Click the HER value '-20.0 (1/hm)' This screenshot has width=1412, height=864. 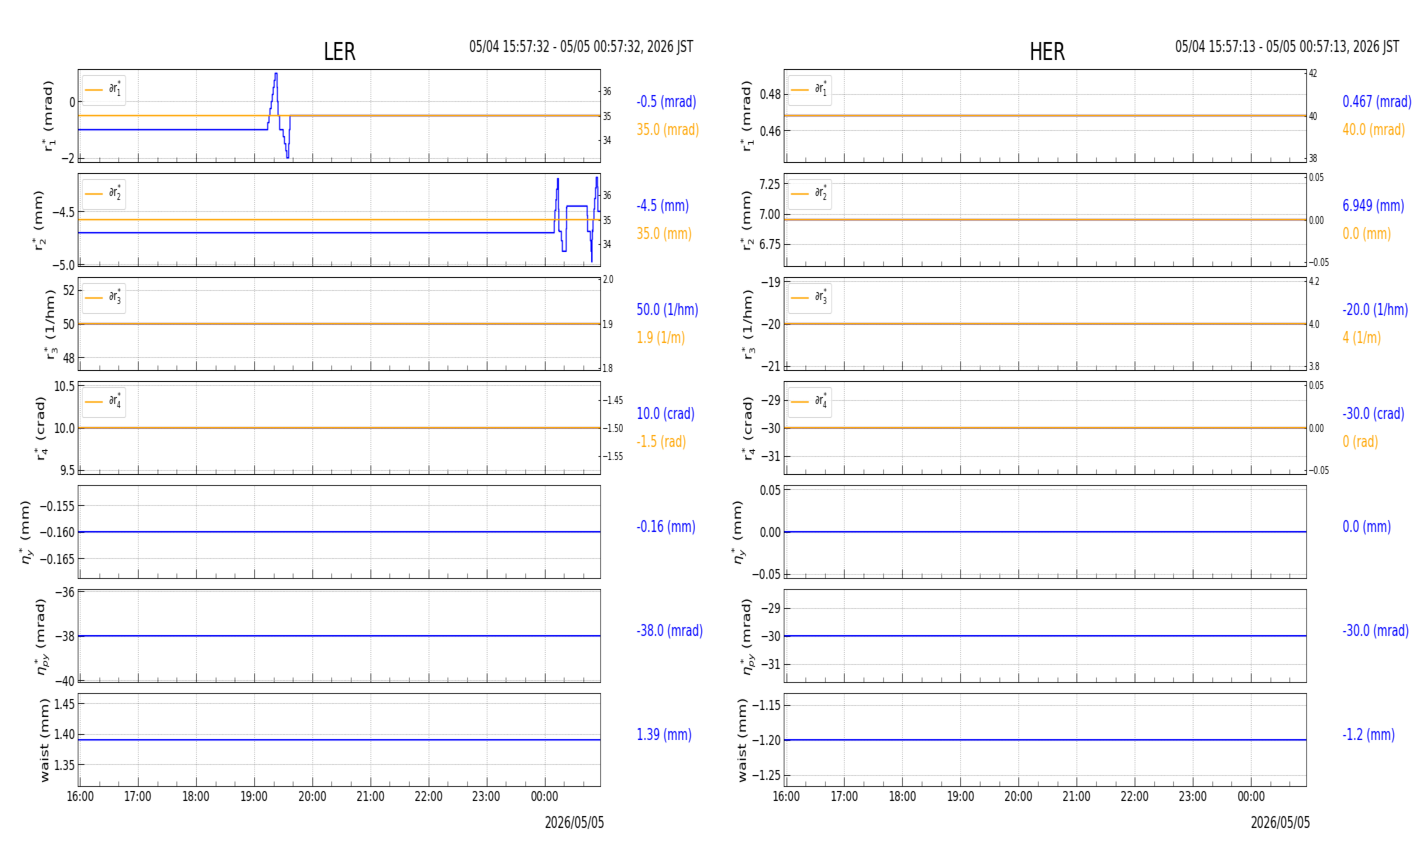pos(1375,310)
